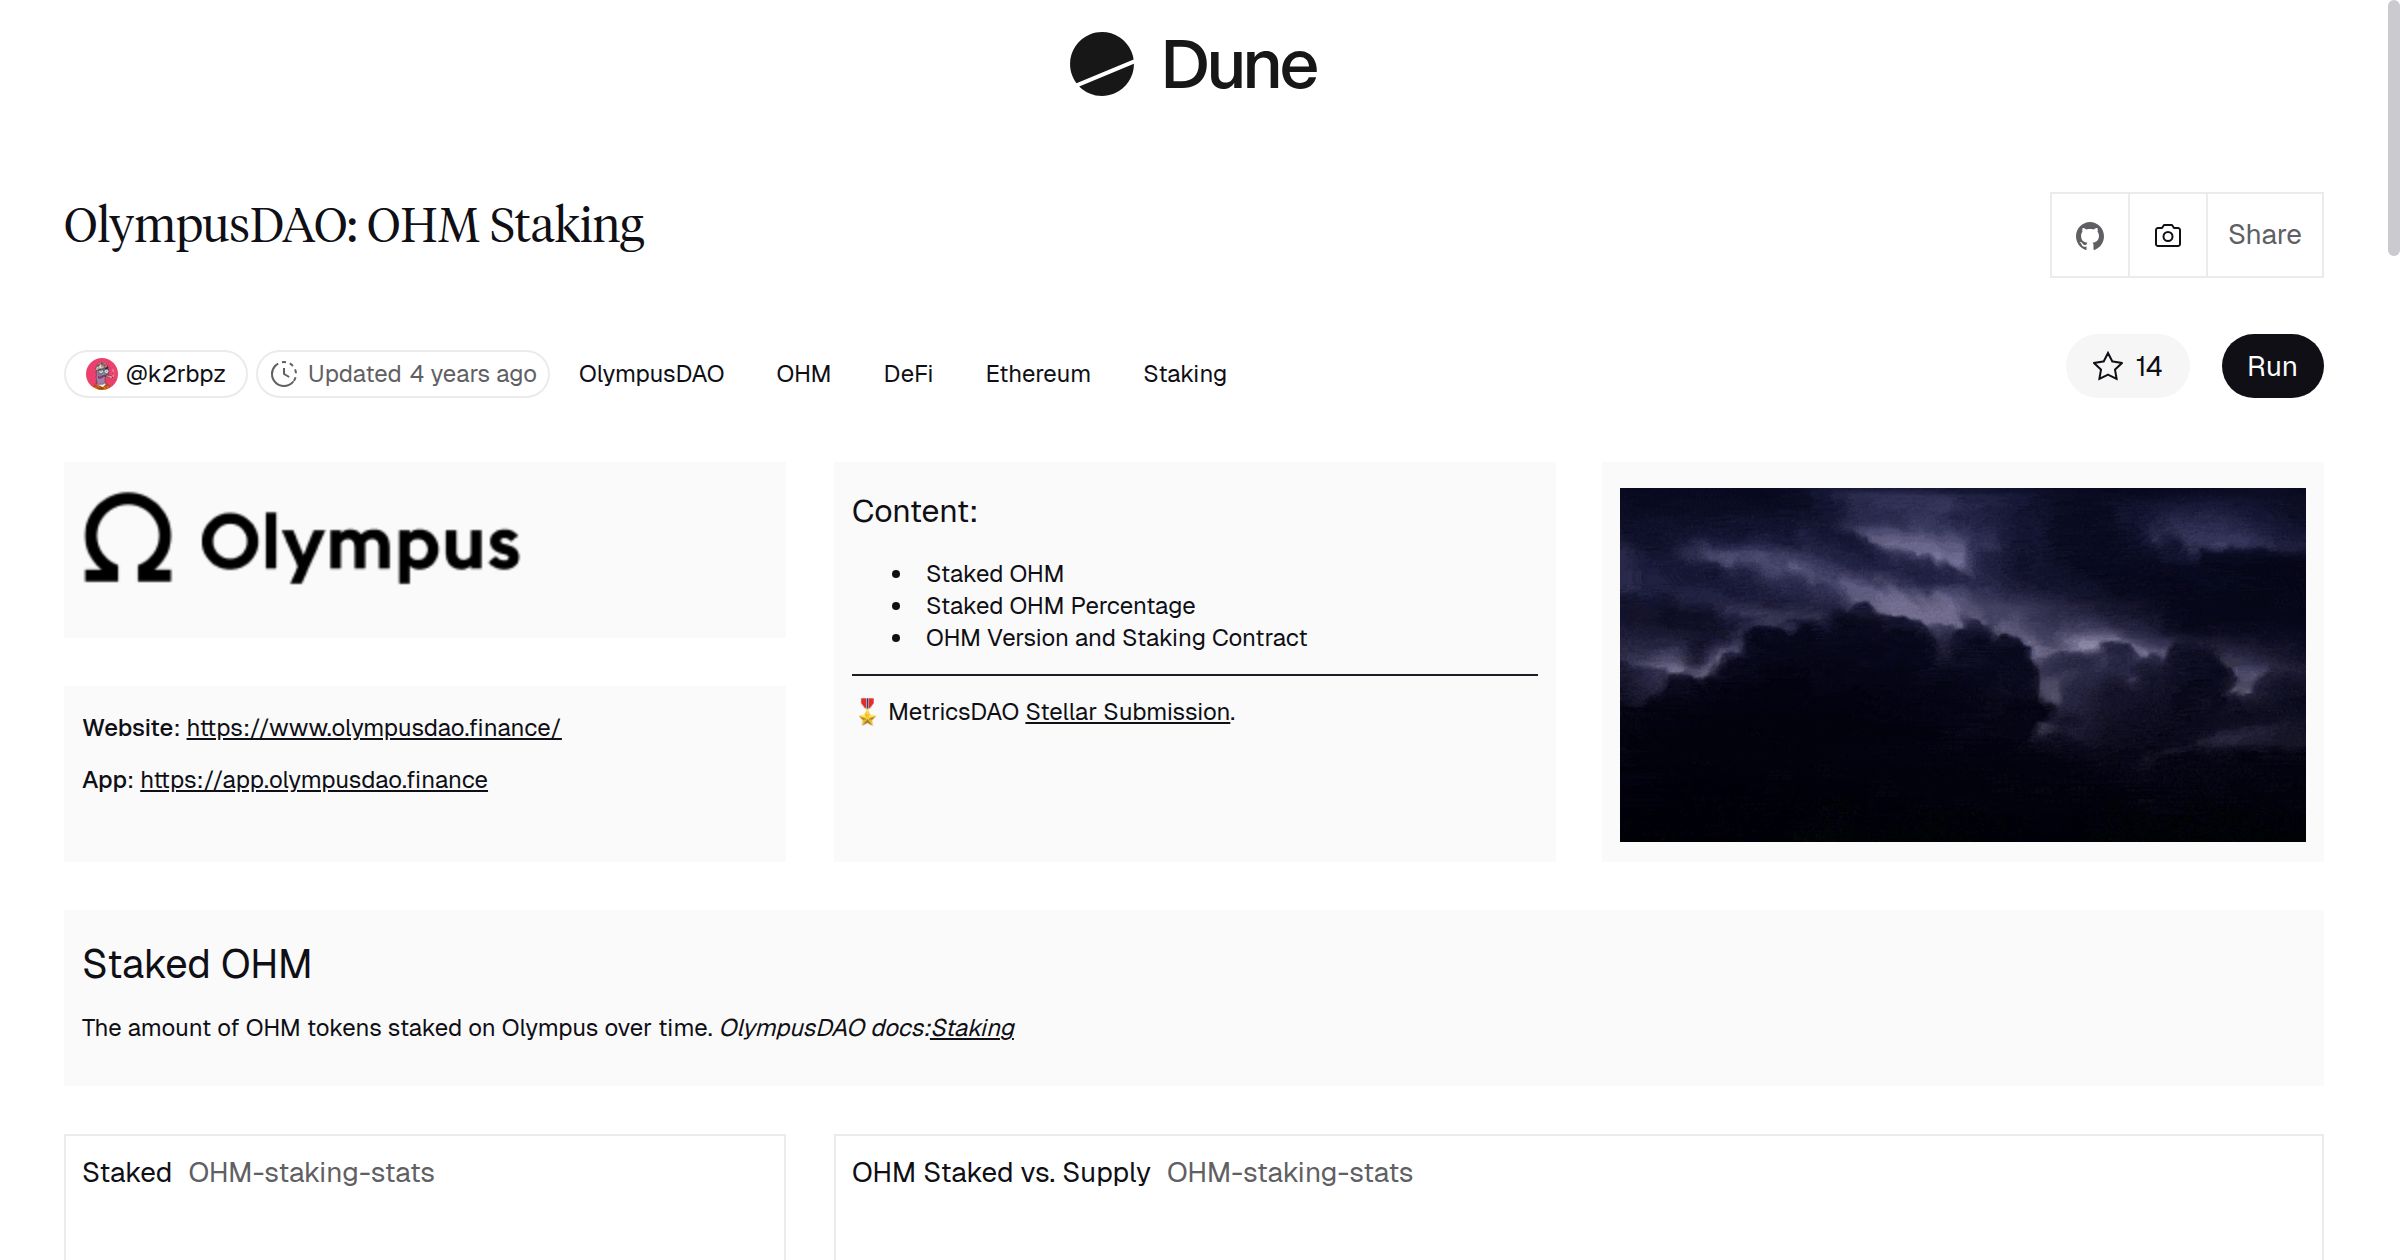Click the star icon to favorite the dashboard
The image size is (2400, 1260).
[2108, 366]
